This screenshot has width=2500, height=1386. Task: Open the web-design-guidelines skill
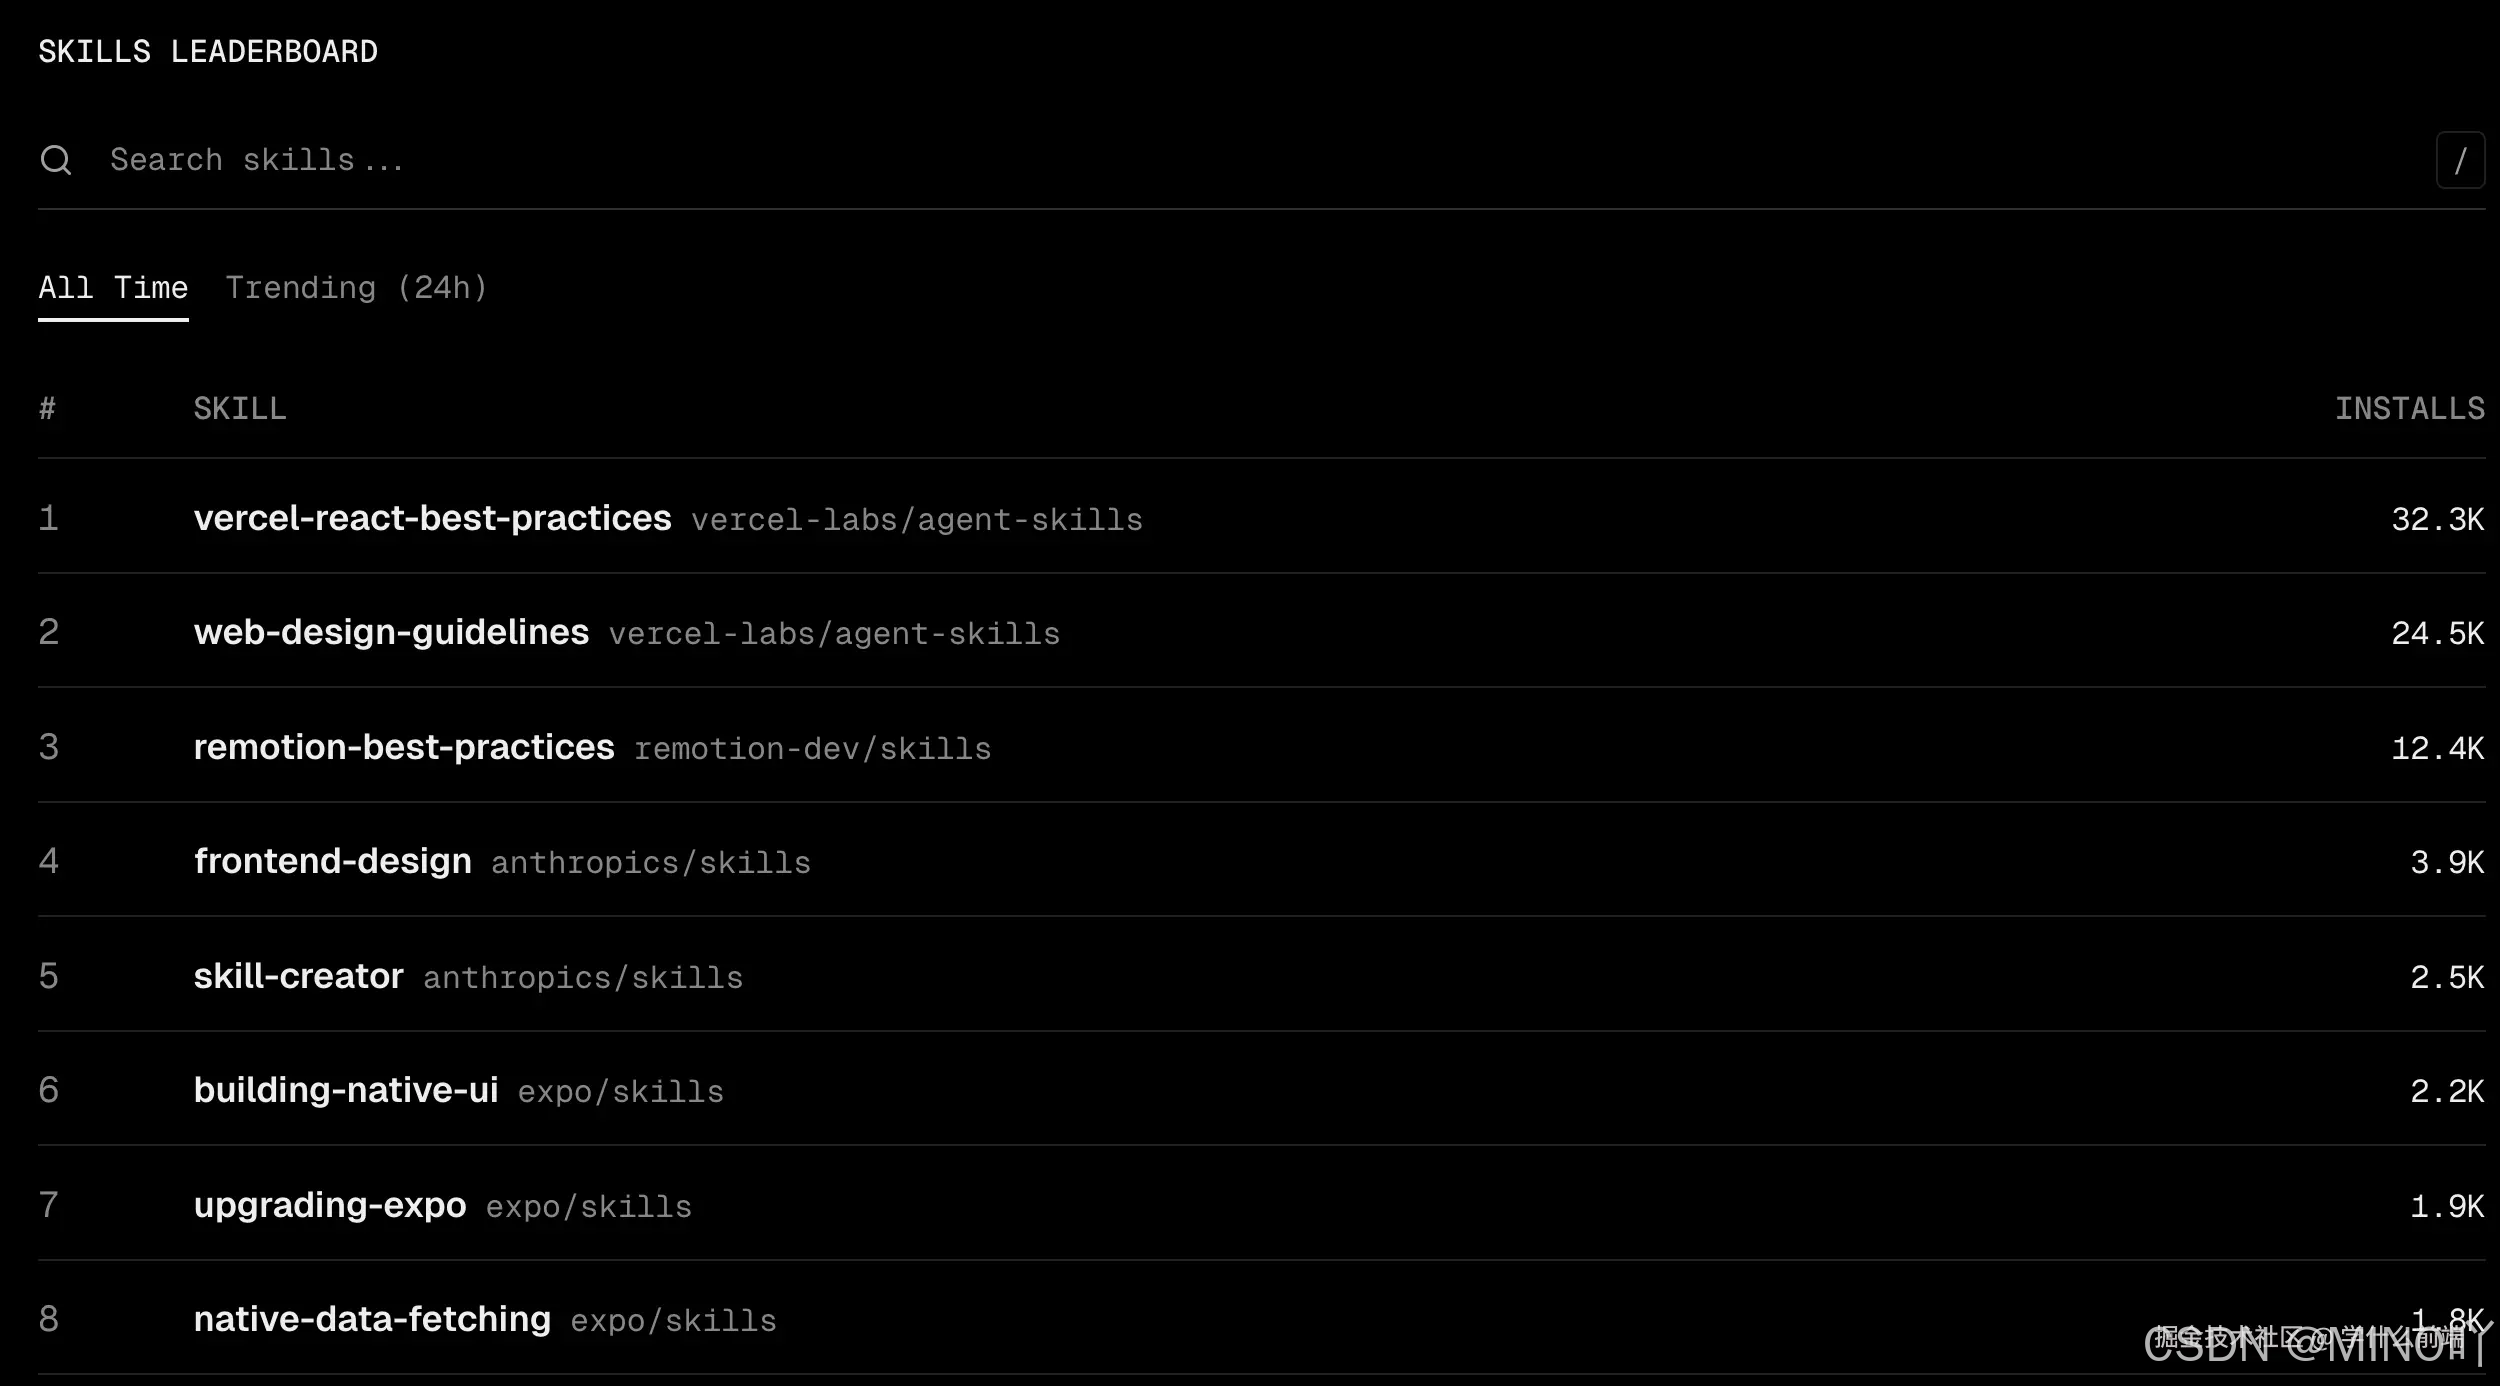point(391,632)
